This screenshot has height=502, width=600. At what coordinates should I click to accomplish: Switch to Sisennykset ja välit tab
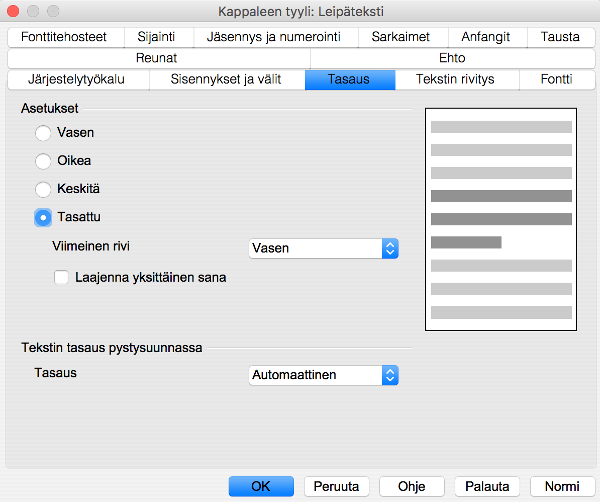tap(227, 80)
